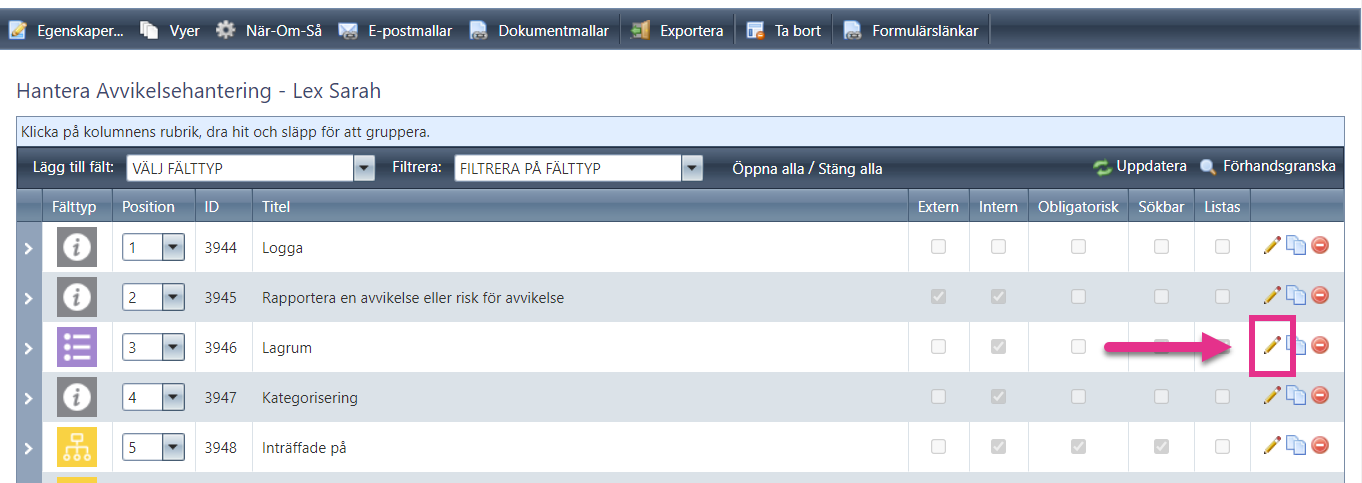The height and width of the screenshot is (483, 1362).
Task: Click Ta bort in the toolbar
Action: click(x=783, y=31)
